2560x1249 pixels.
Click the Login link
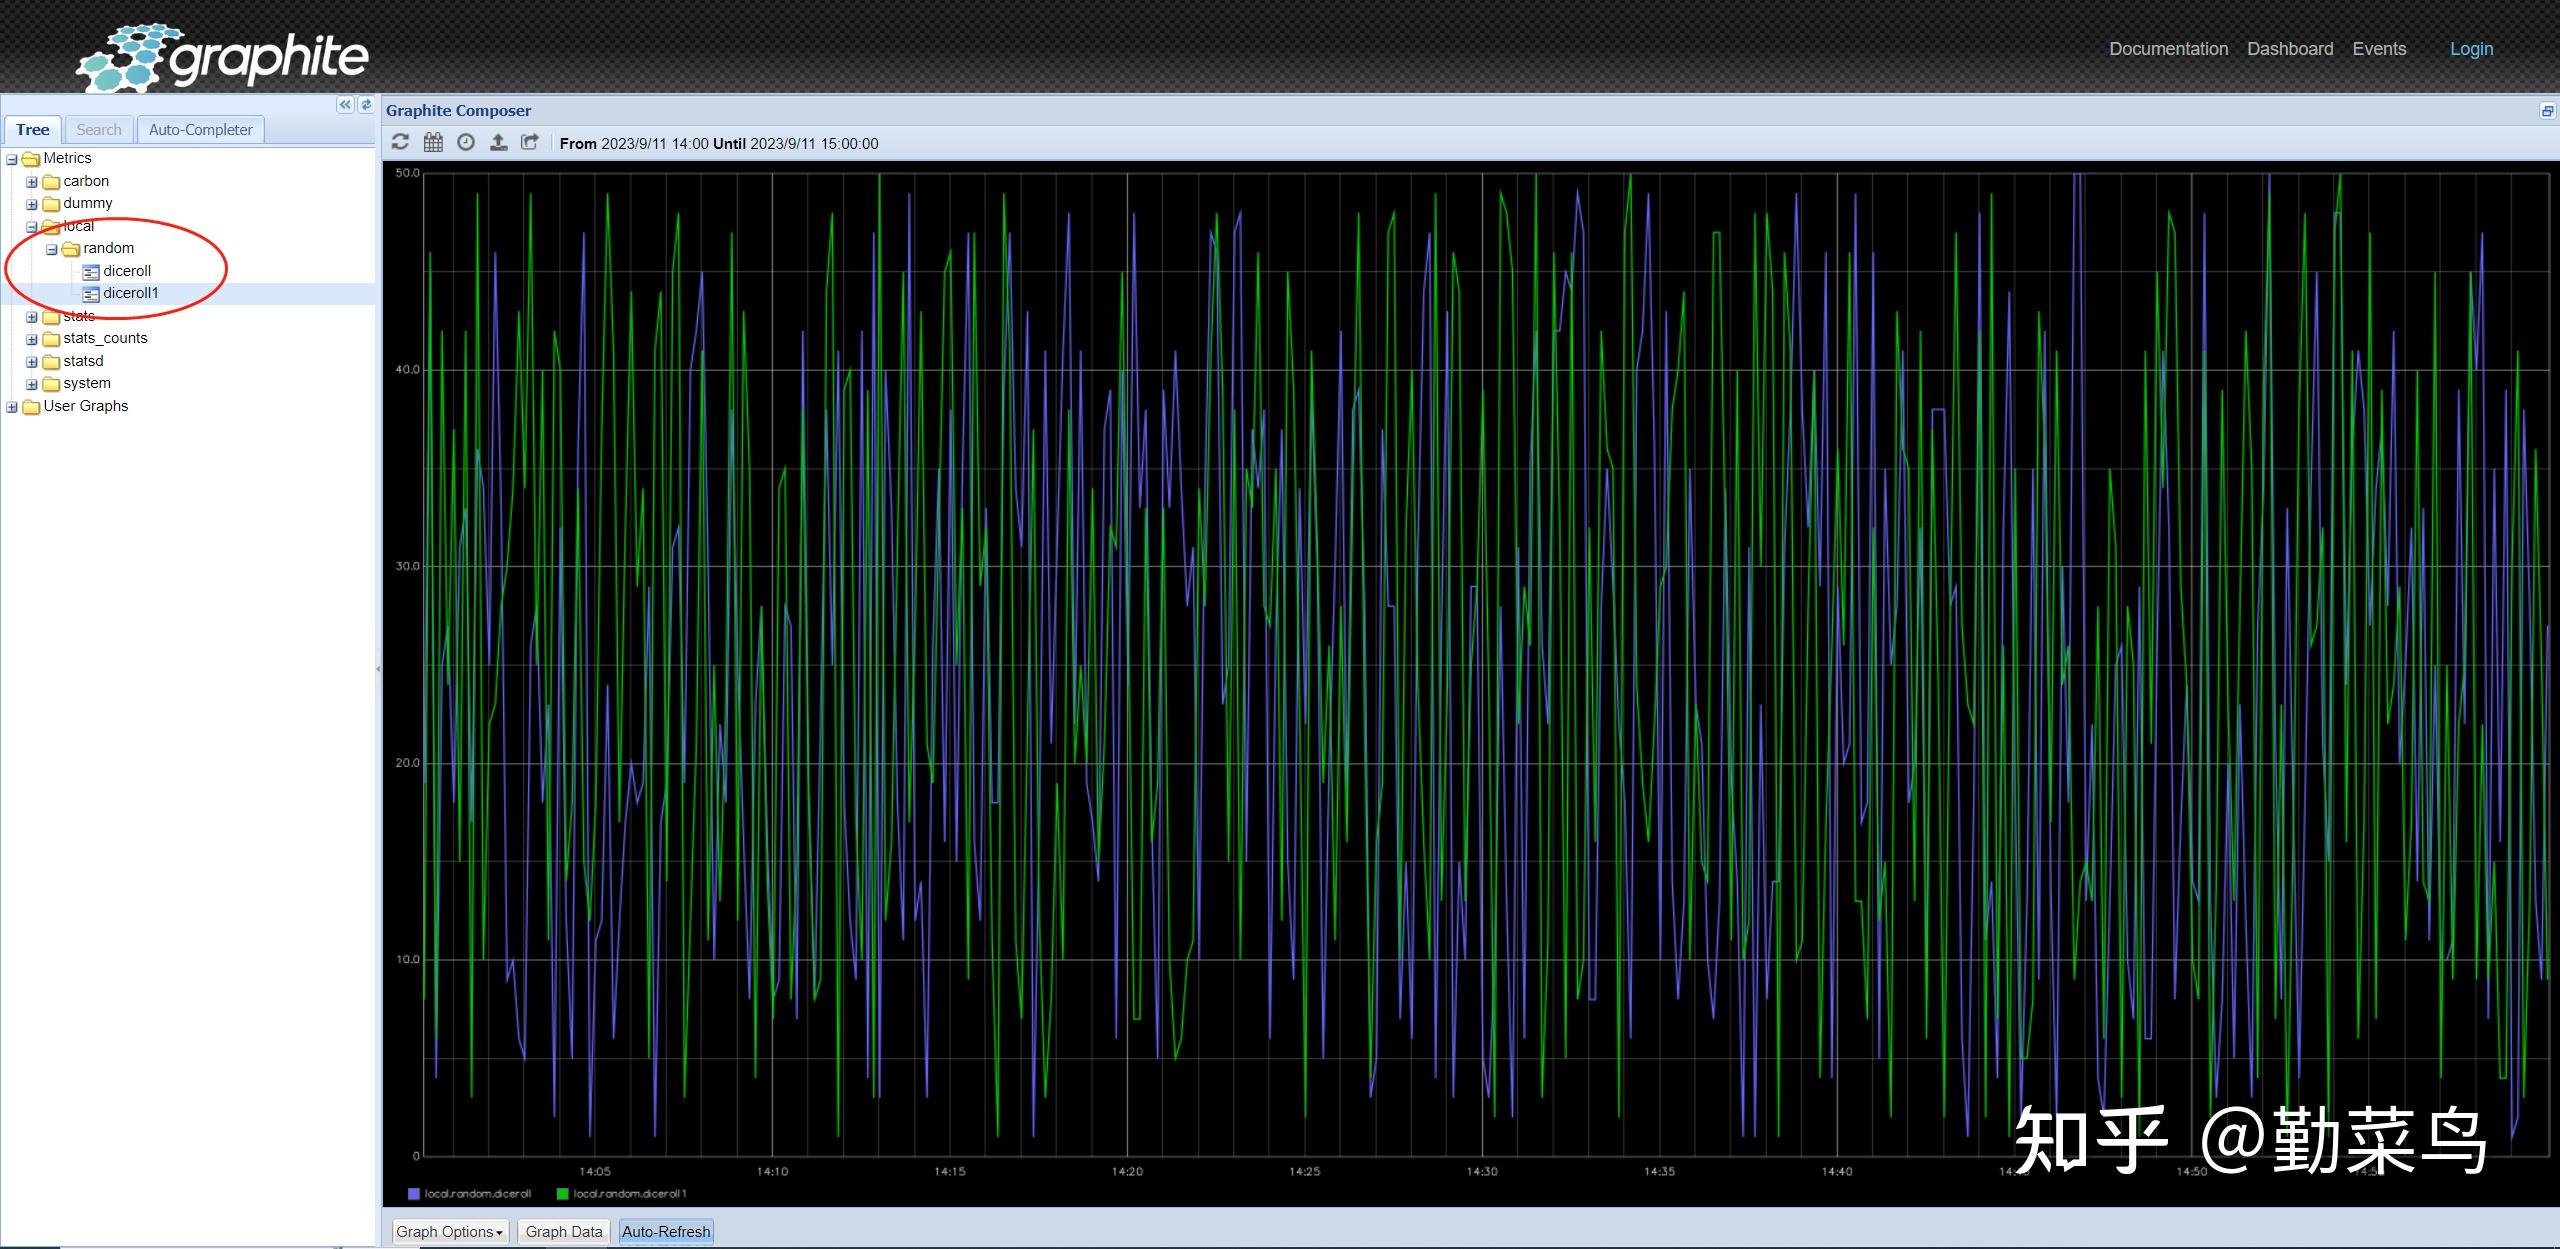2471,49
